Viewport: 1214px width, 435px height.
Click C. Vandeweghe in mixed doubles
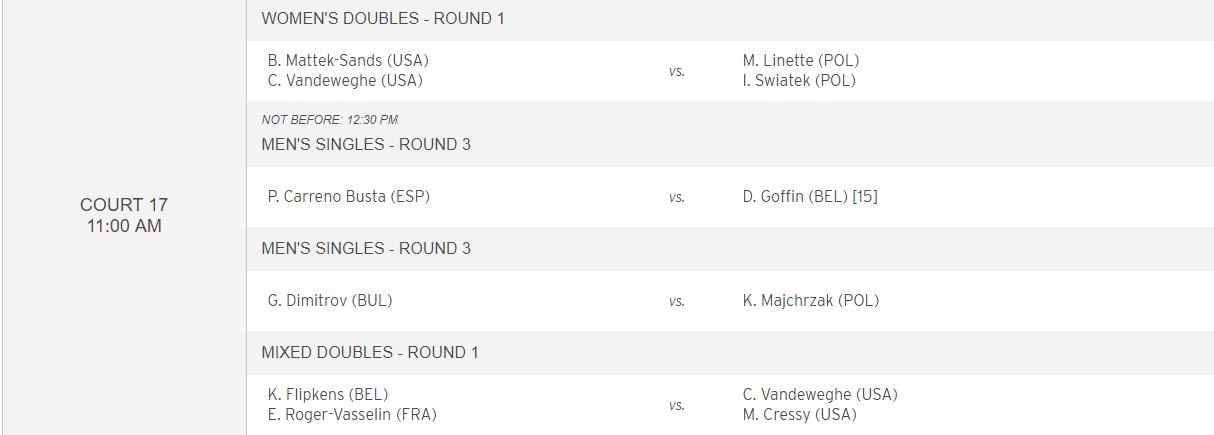[820, 394]
